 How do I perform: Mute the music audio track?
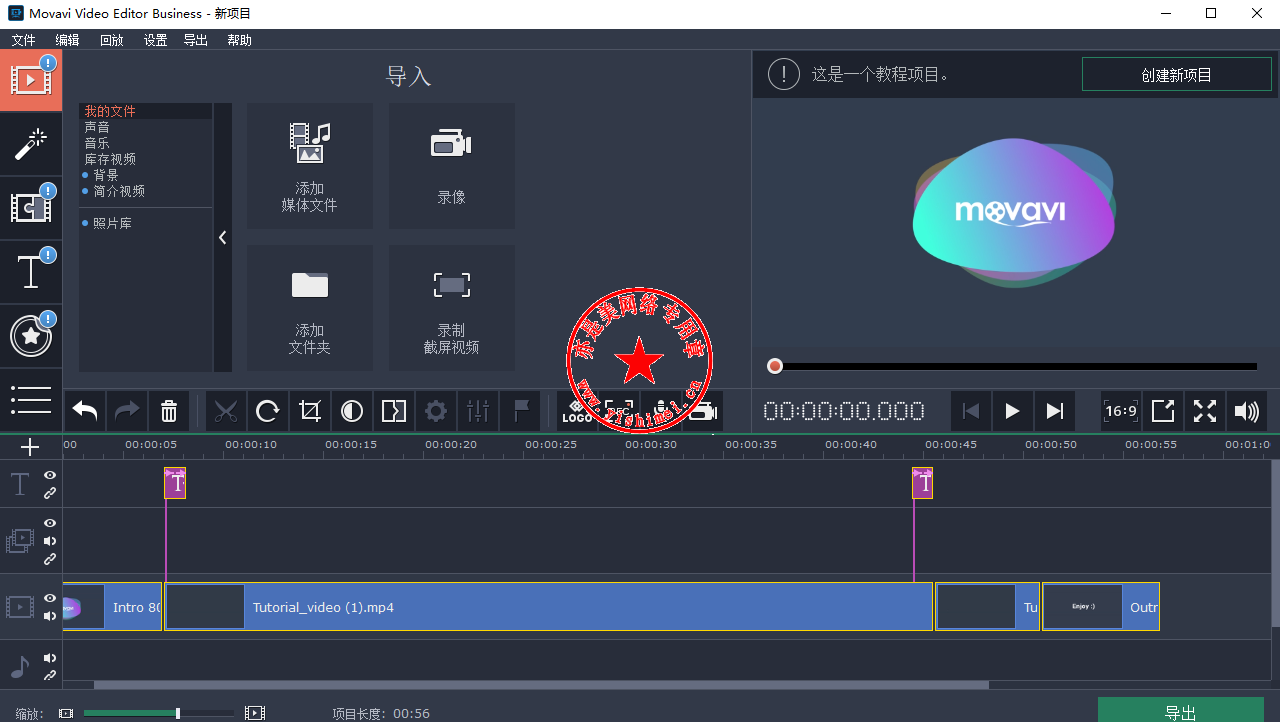(x=50, y=658)
